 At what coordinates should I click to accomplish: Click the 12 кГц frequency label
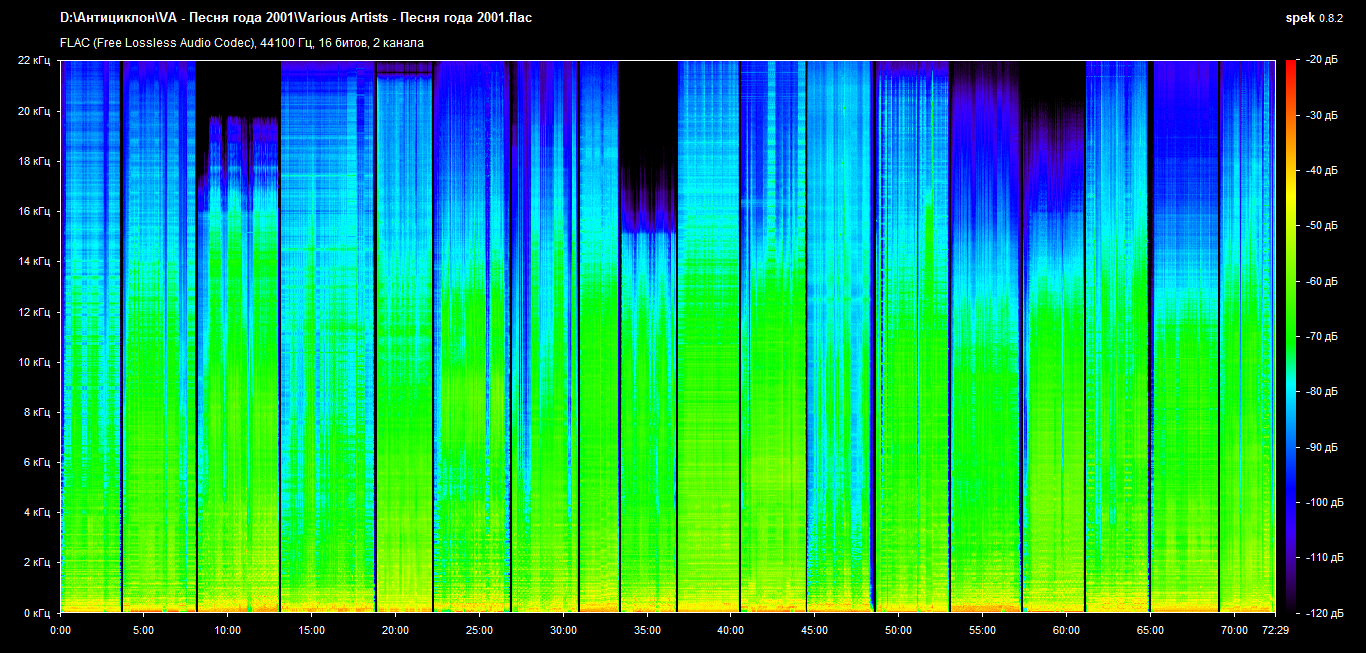(x=36, y=312)
